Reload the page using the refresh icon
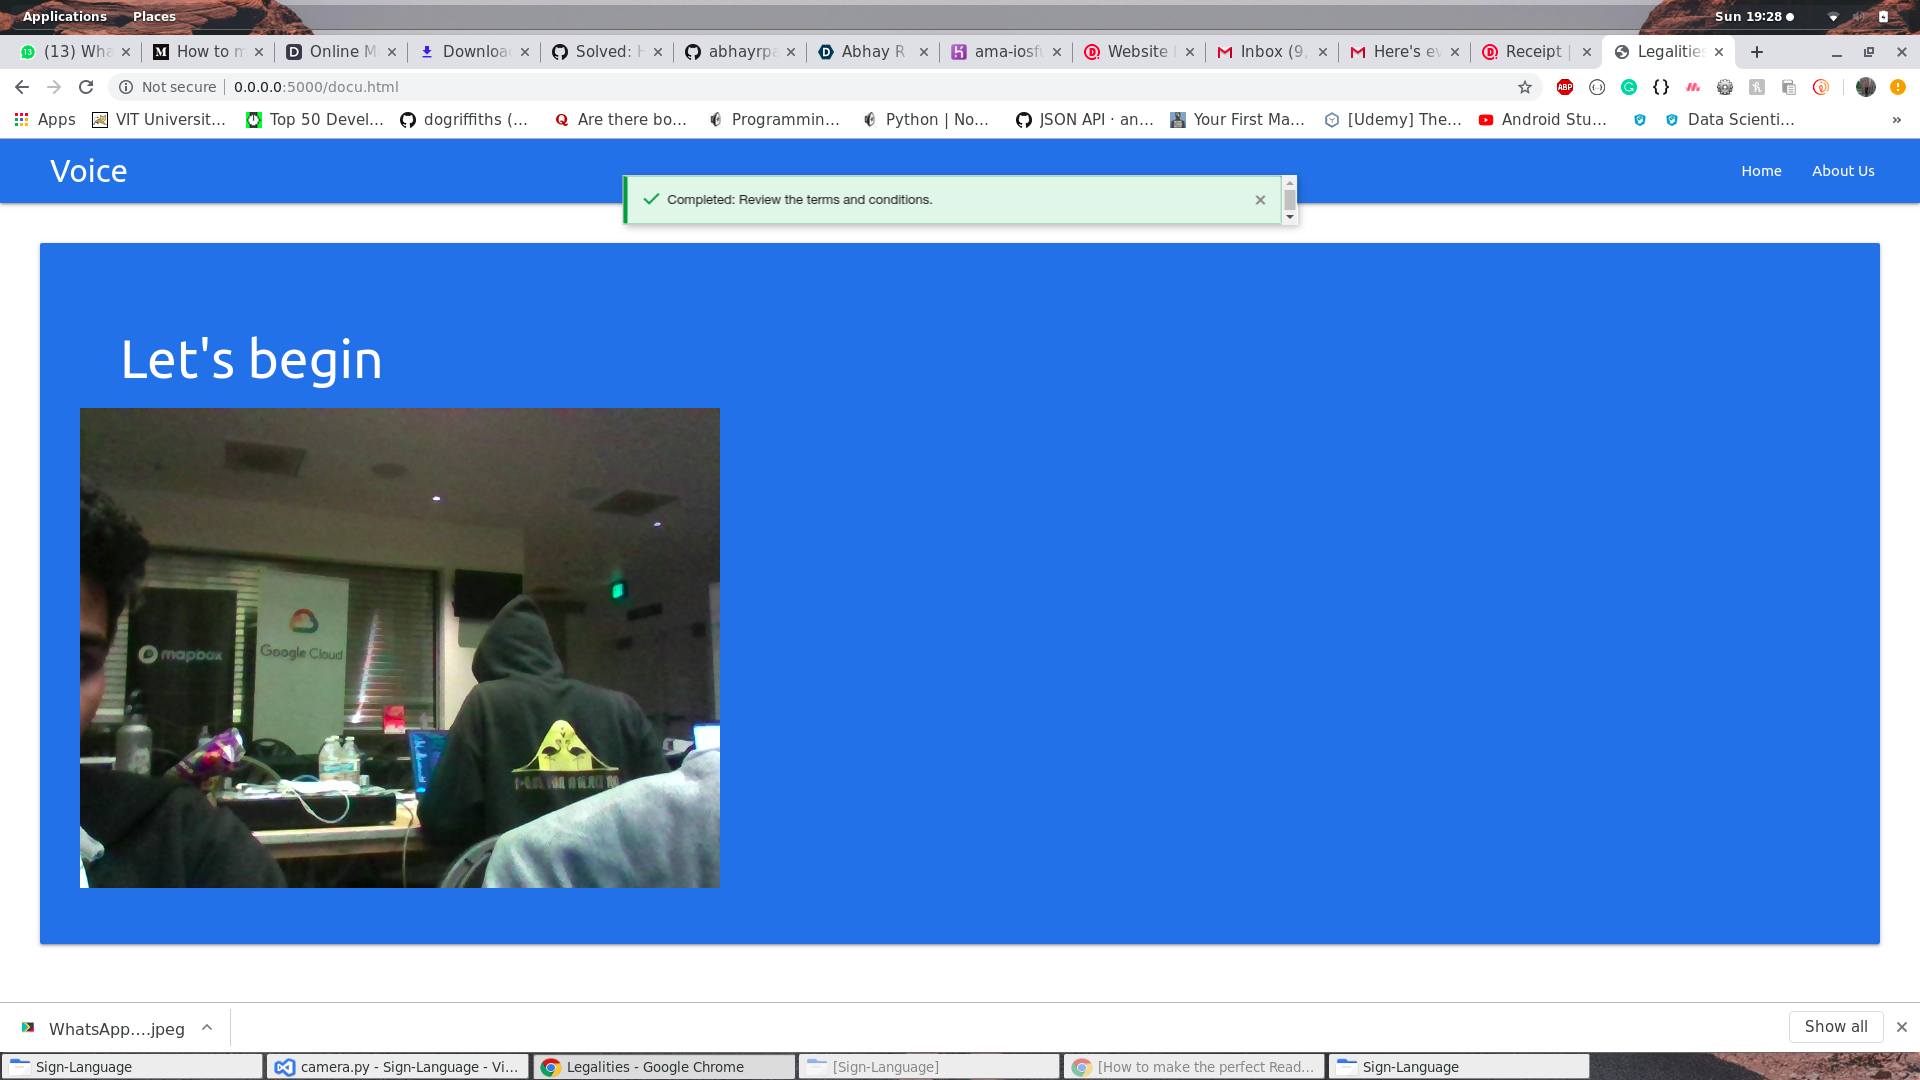The height and width of the screenshot is (1080, 1920). tap(86, 87)
